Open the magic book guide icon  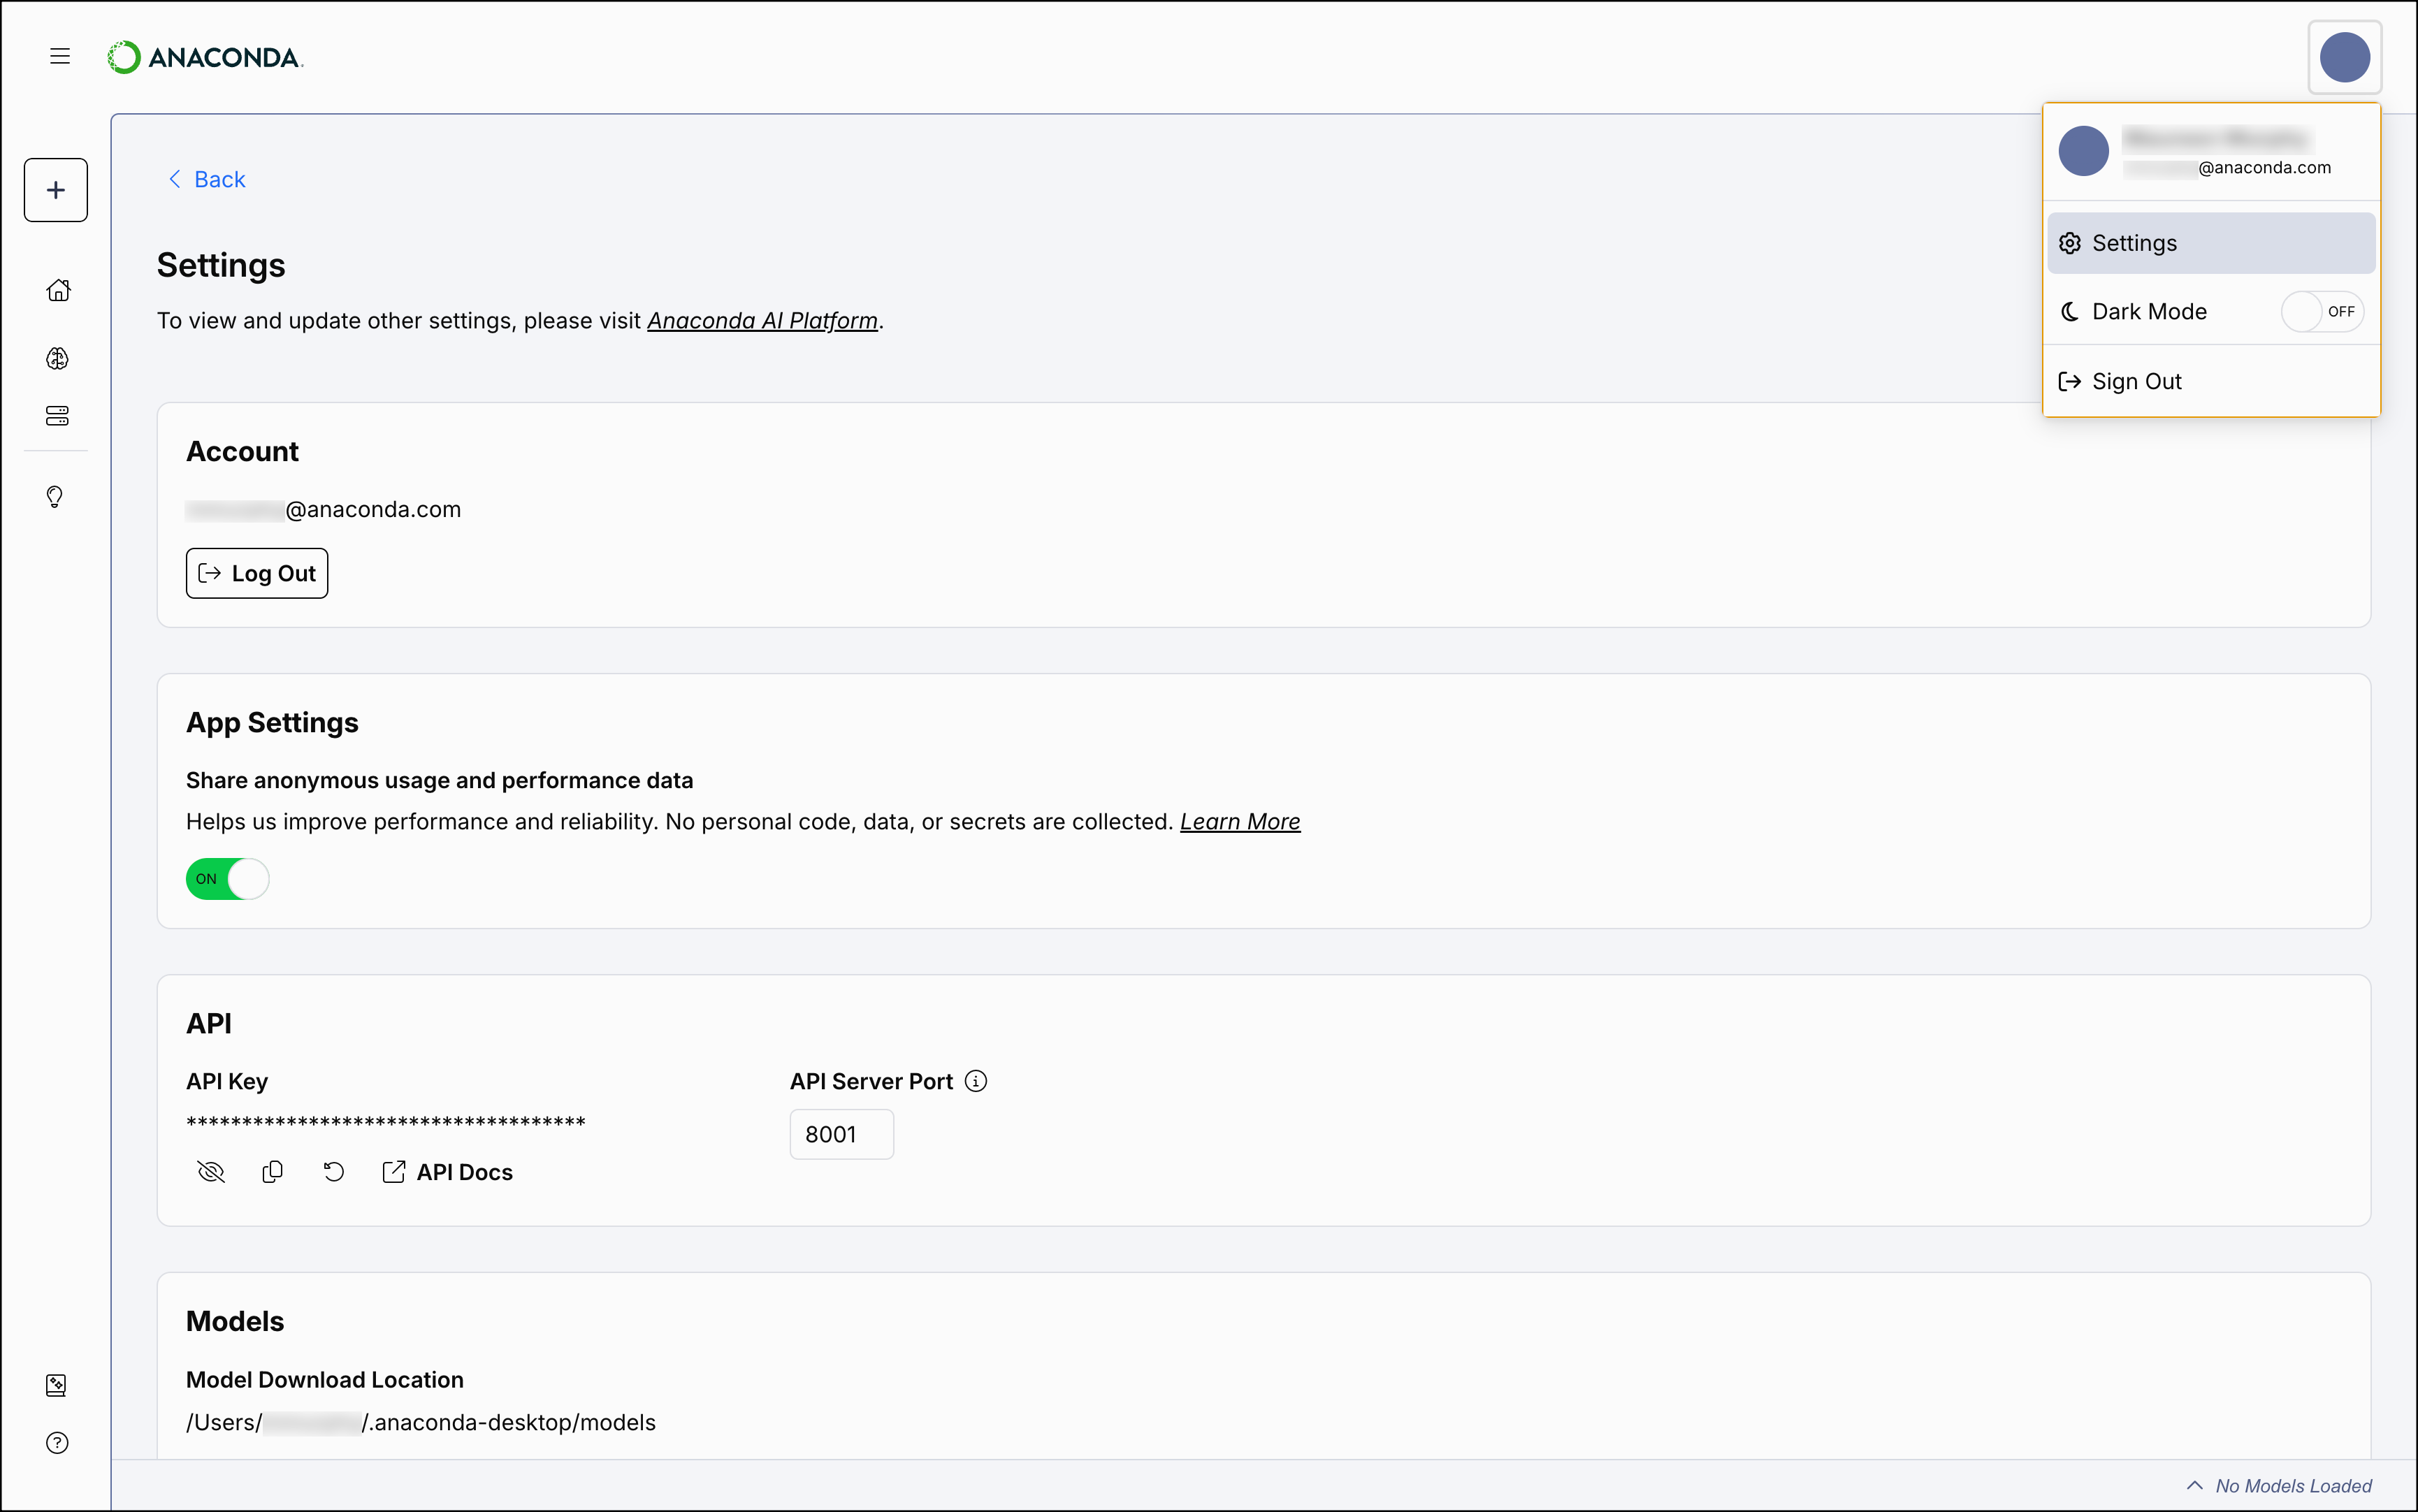click(57, 1385)
